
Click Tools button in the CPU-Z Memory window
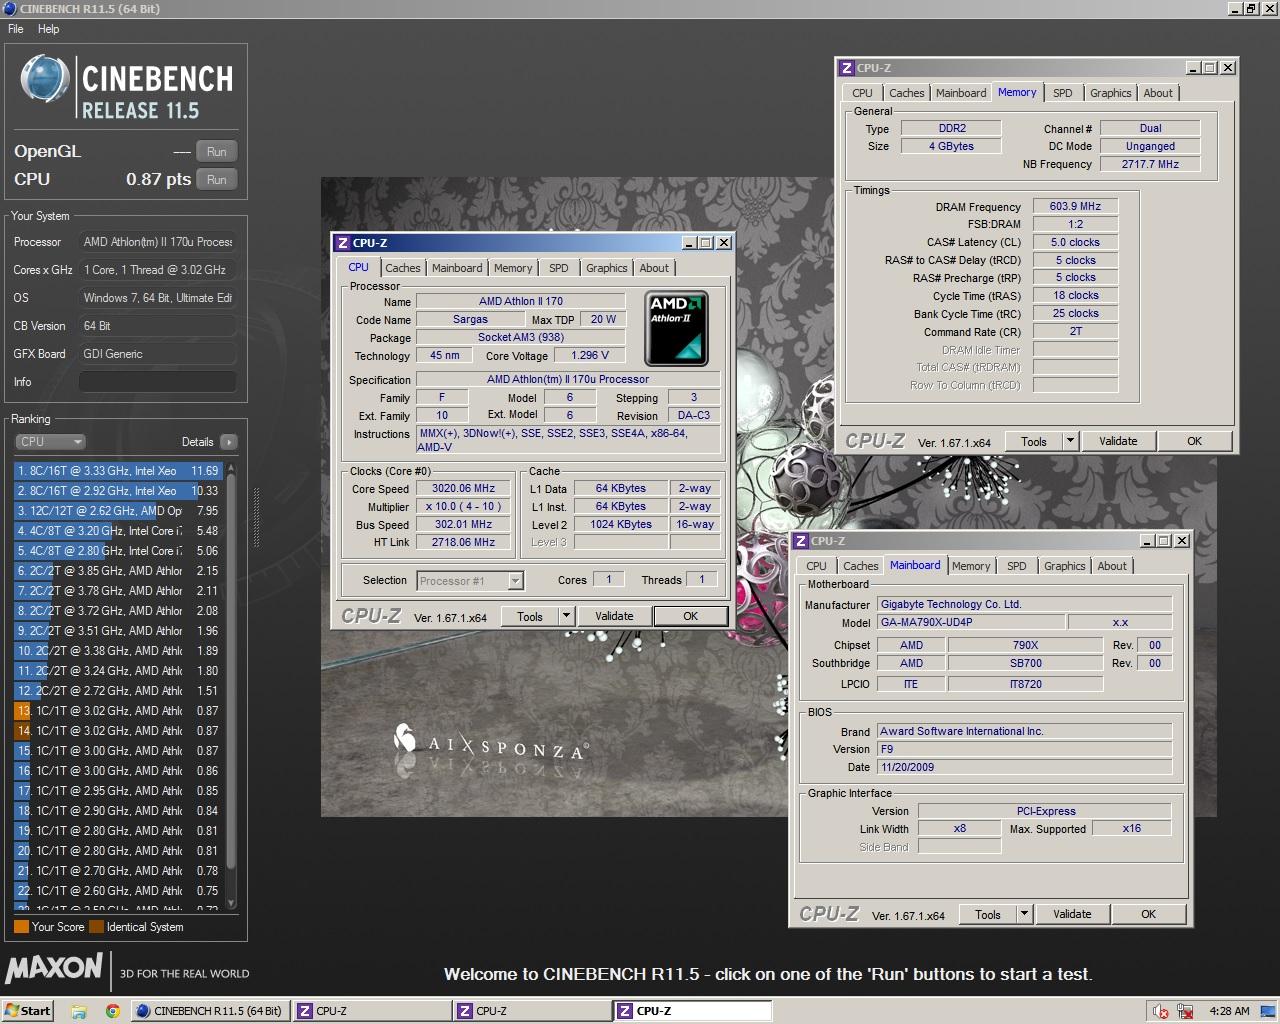1034,441
